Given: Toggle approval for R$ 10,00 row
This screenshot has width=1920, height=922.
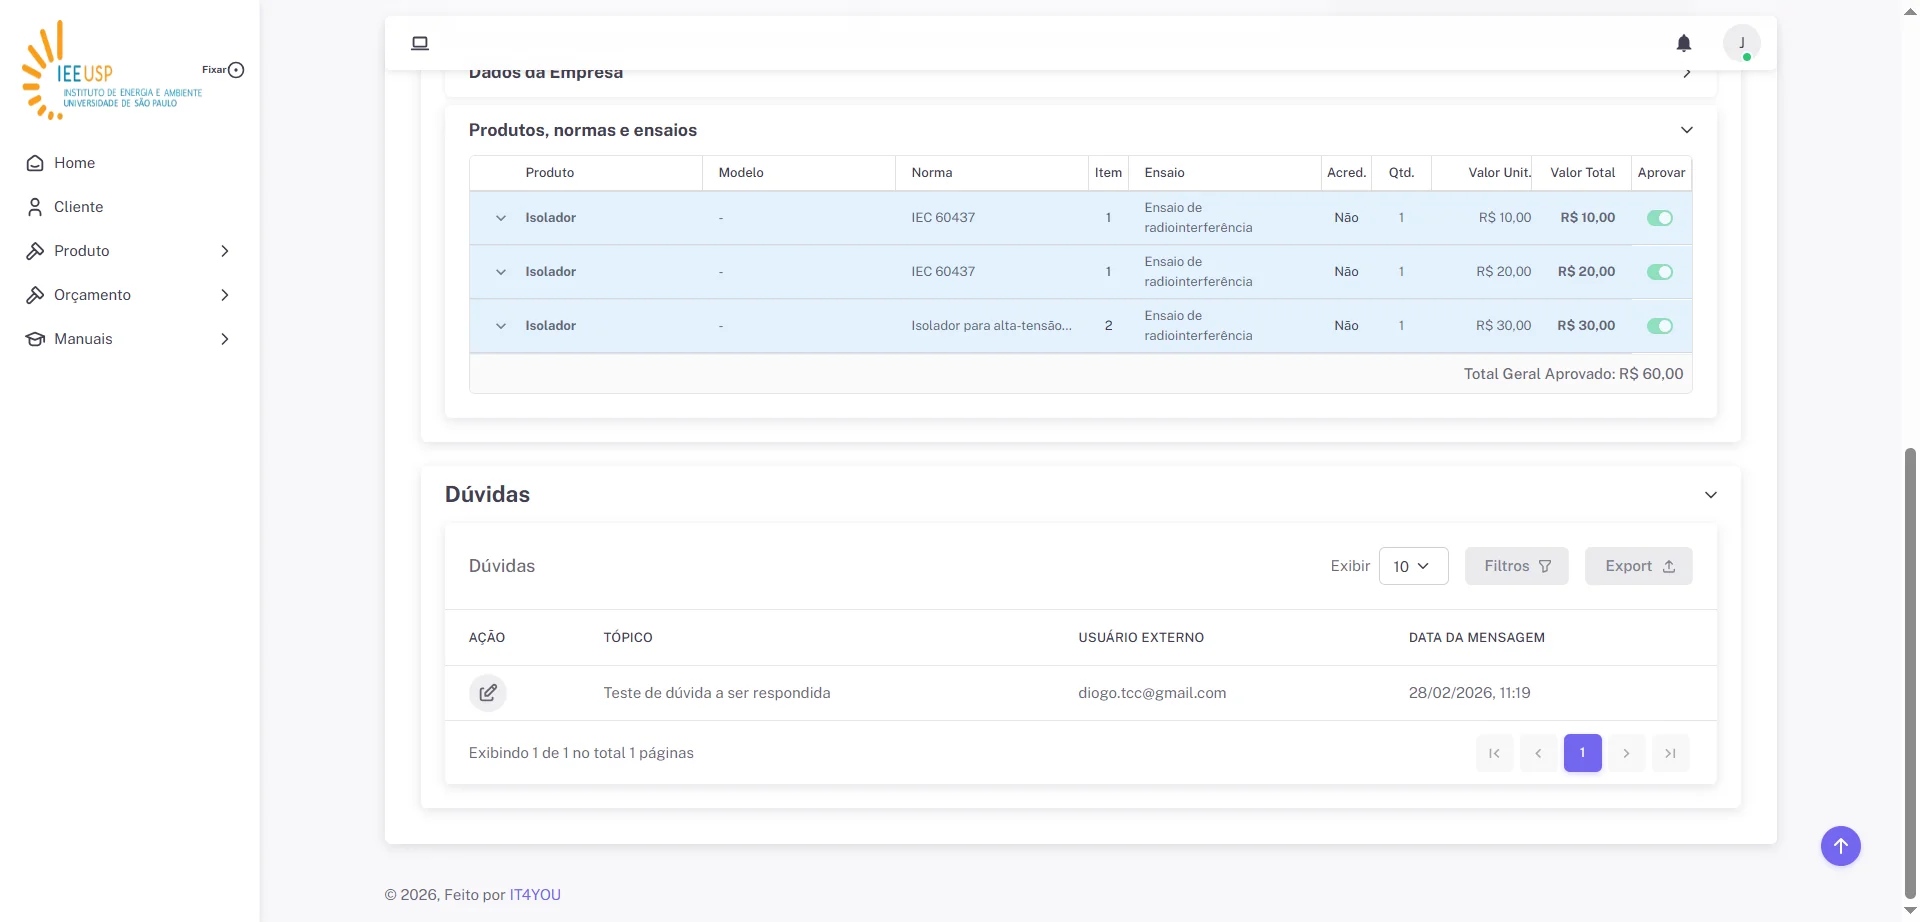Looking at the screenshot, I should tap(1660, 218).
